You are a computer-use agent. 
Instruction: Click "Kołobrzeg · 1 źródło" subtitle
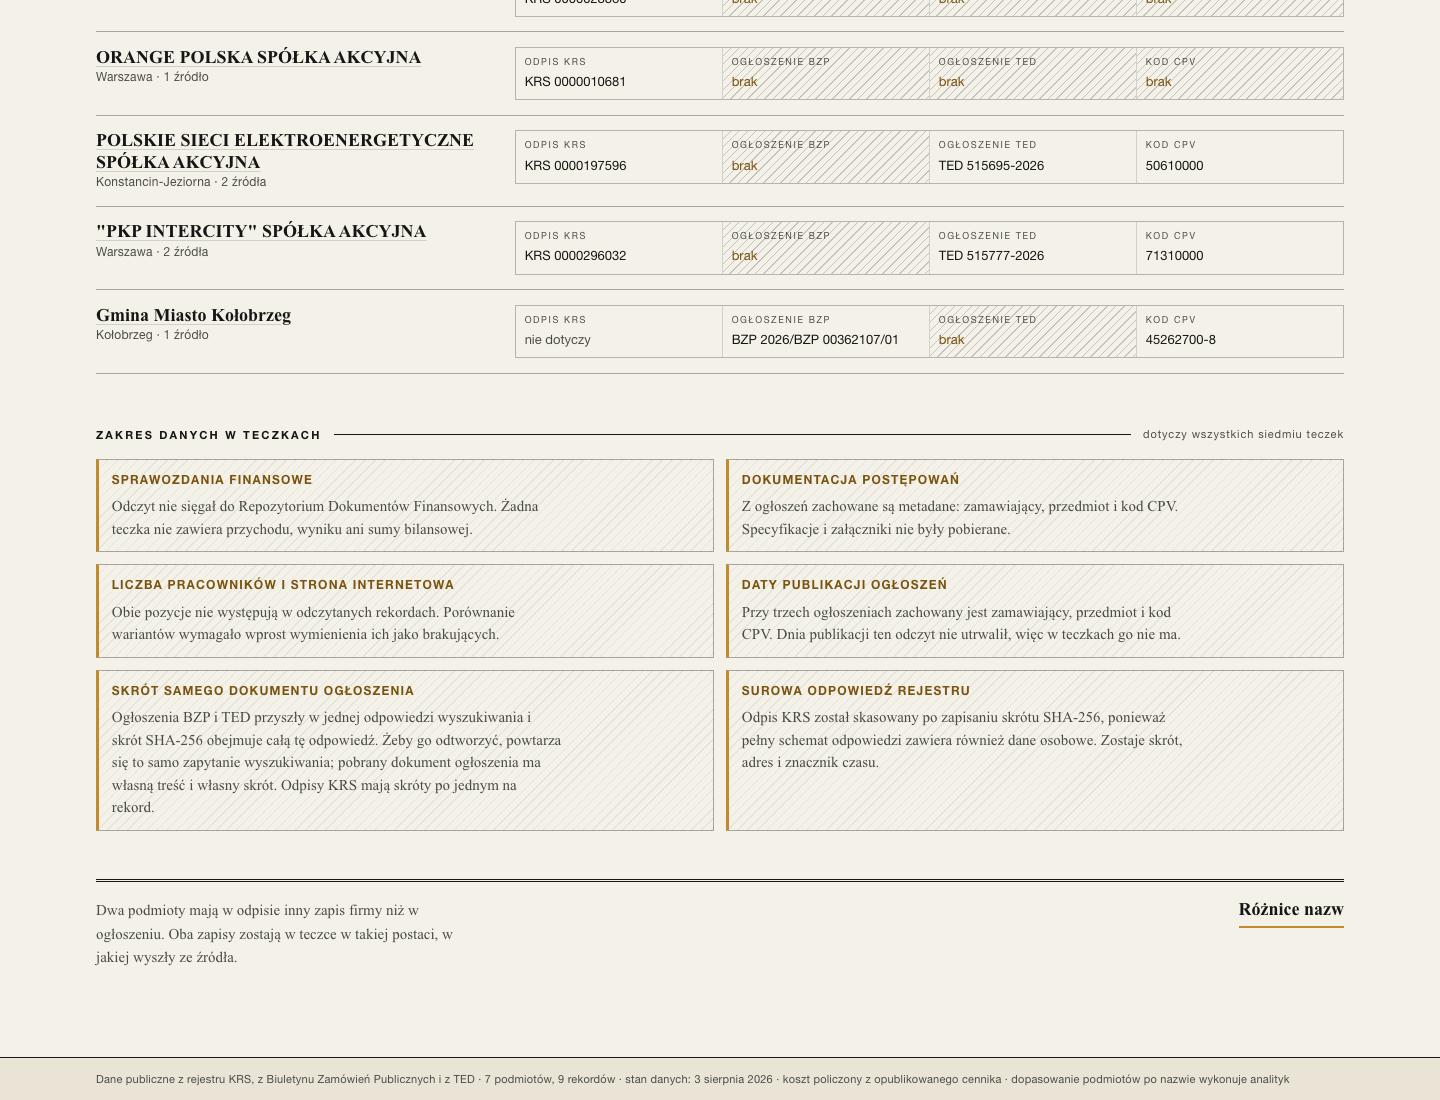[152, 335]
